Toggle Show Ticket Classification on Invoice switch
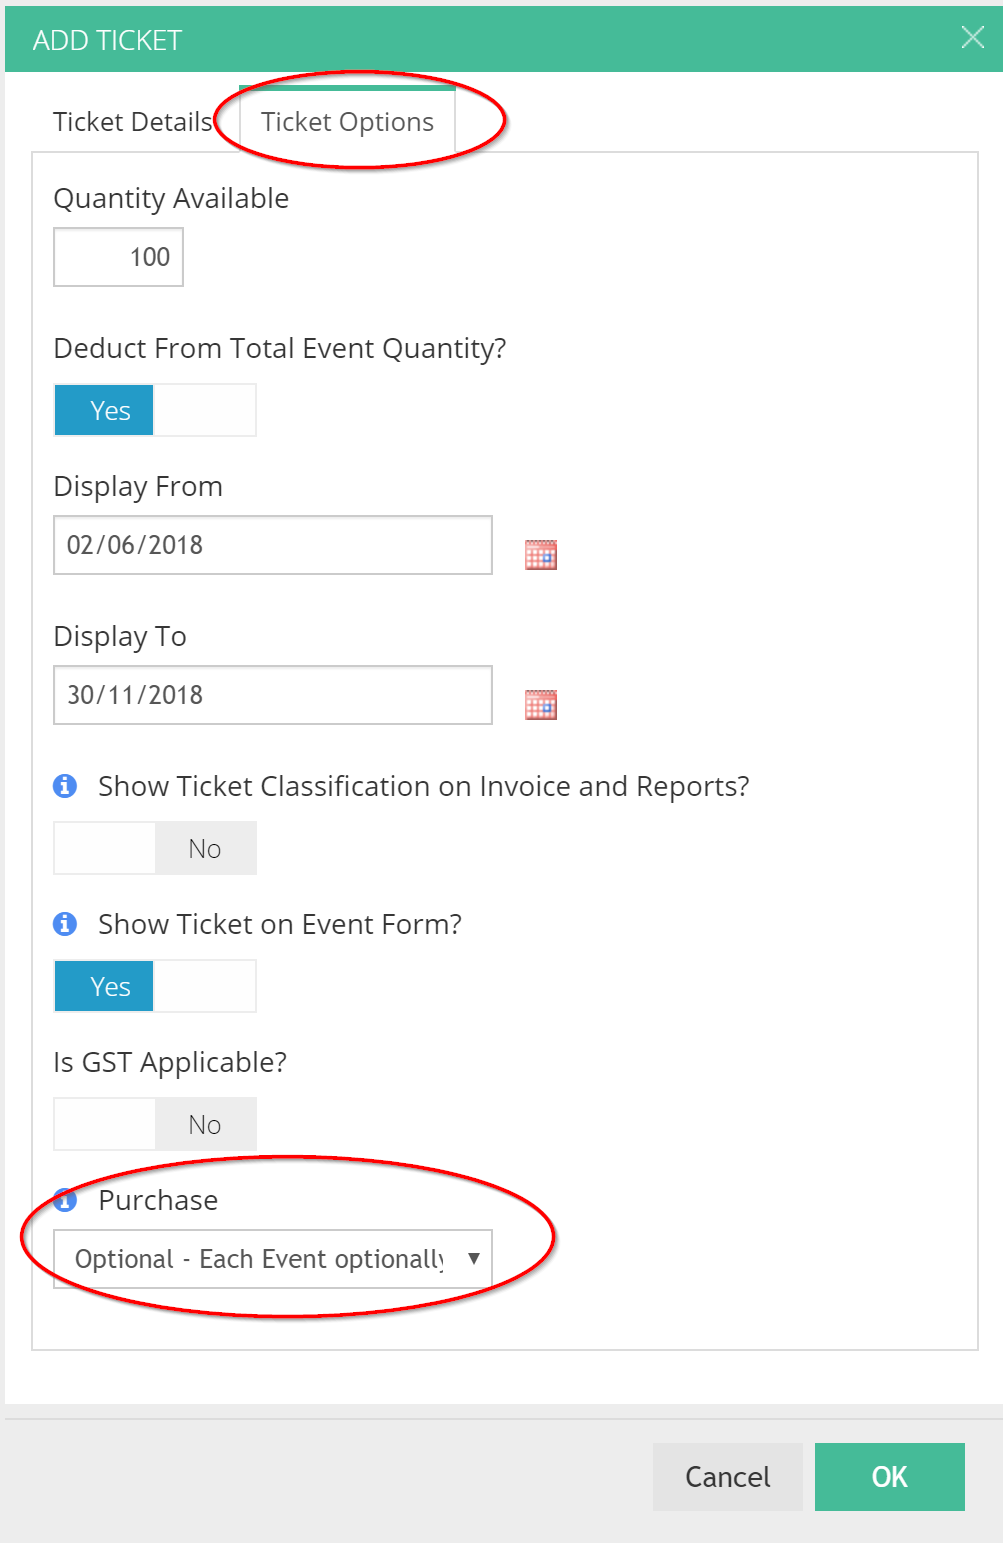The height and width of the screenshot is (1543, 1003). (x=155, y=848)
